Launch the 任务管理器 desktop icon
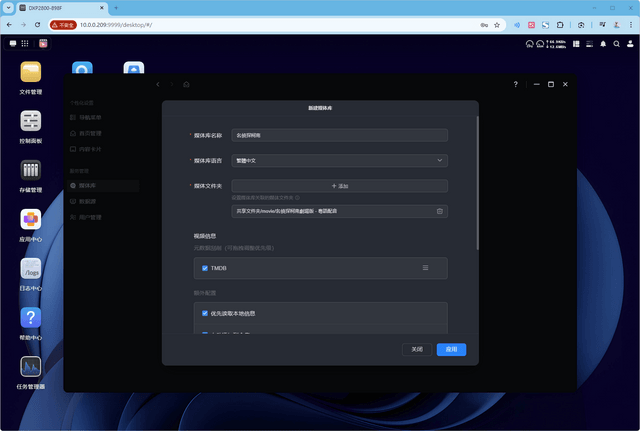 (x=31, y=367)
